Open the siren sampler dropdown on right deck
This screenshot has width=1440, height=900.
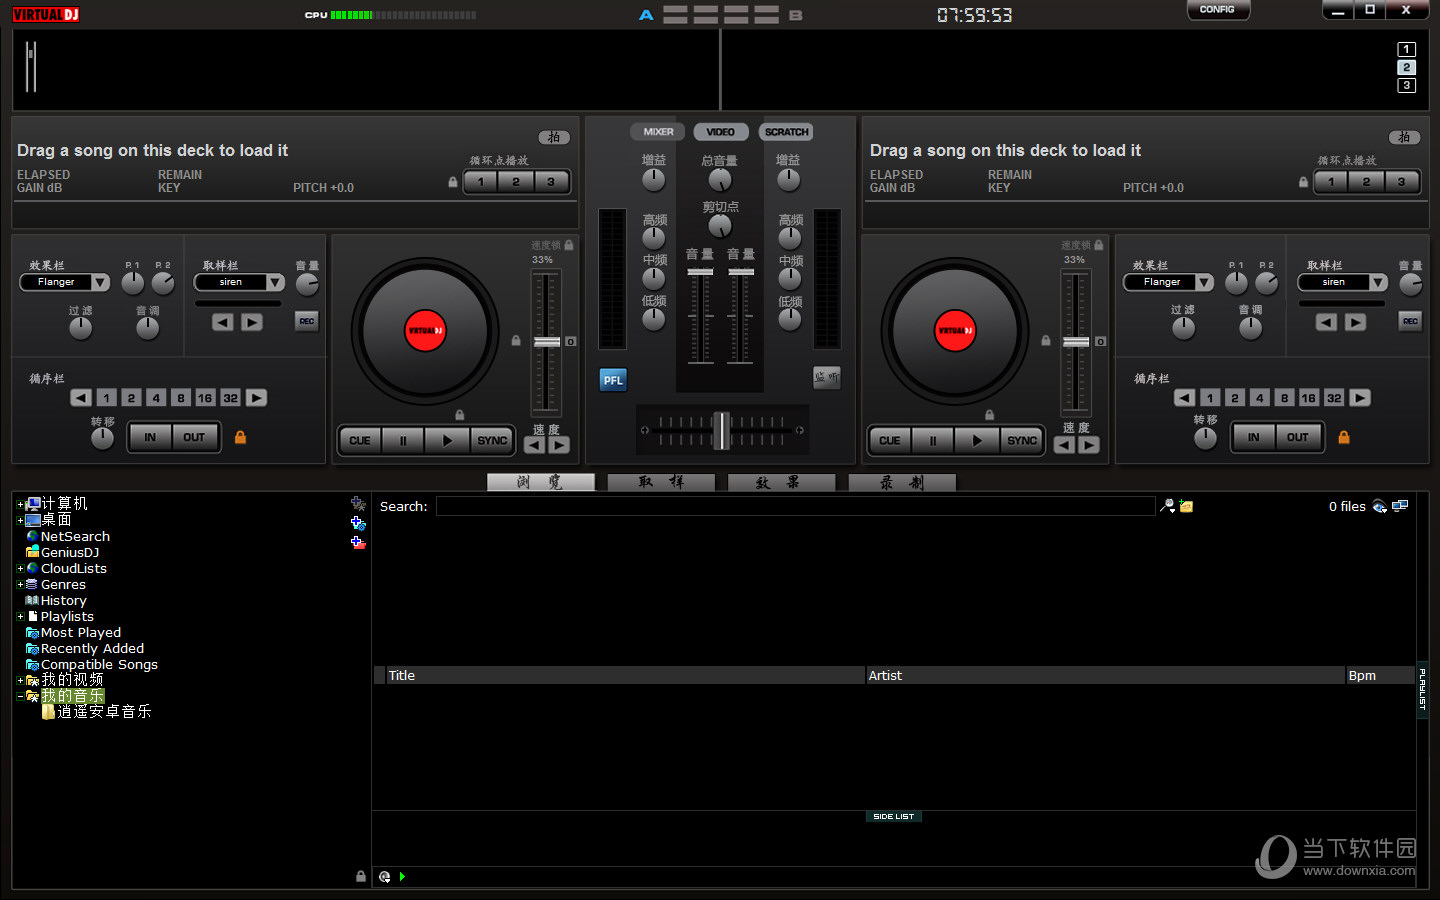coord(1341,282)
